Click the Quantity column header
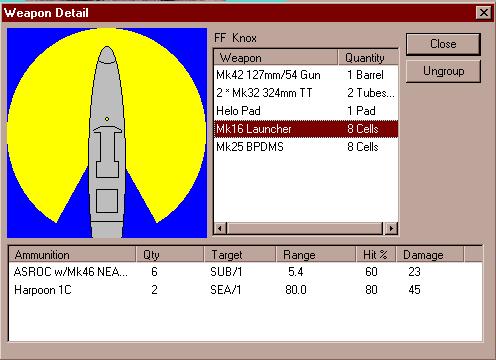Viewport: 496px width, 360px height. (x=368, y=58)
